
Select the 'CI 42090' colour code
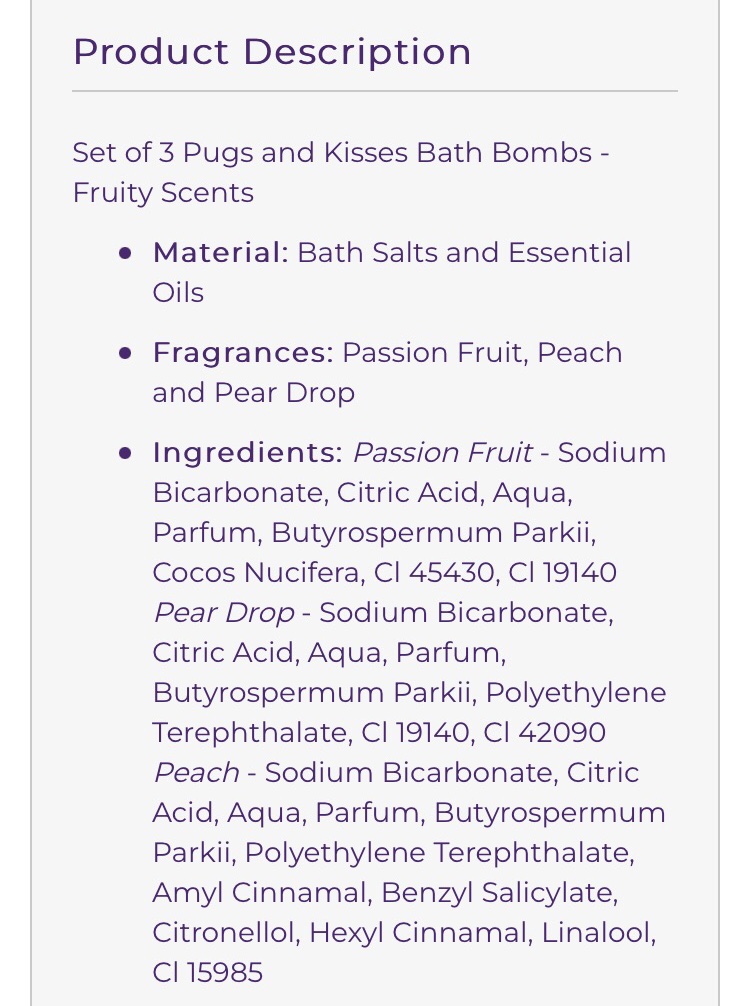tap(544, 733)
